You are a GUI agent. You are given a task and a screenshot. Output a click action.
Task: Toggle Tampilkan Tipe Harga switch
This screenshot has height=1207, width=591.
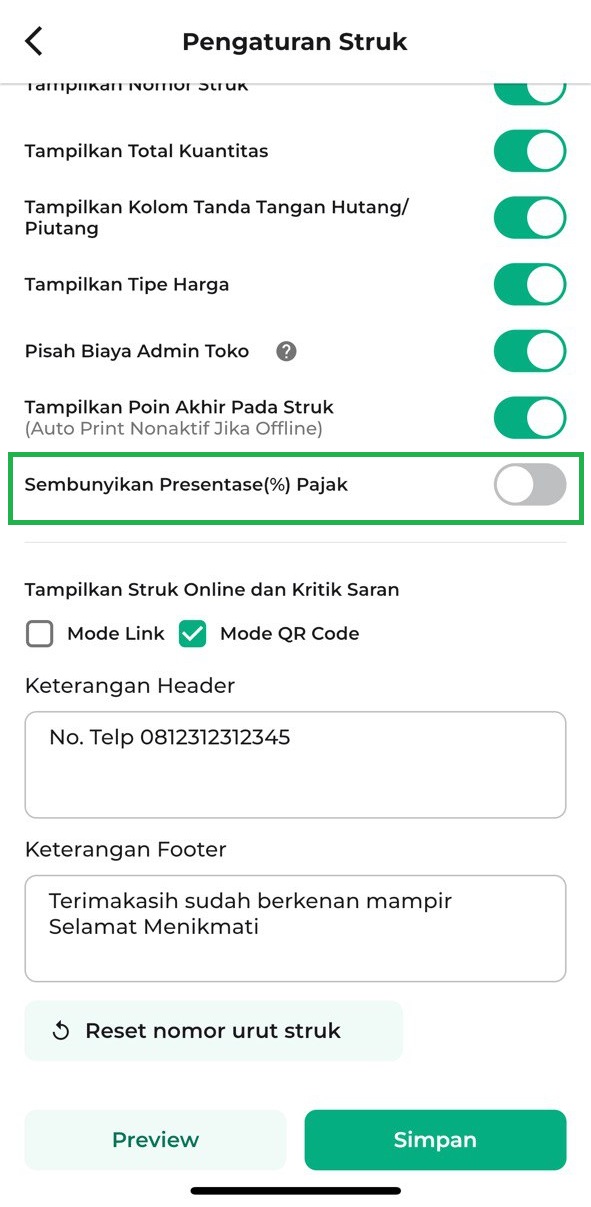pyautogui.click(x=530, y=284)
